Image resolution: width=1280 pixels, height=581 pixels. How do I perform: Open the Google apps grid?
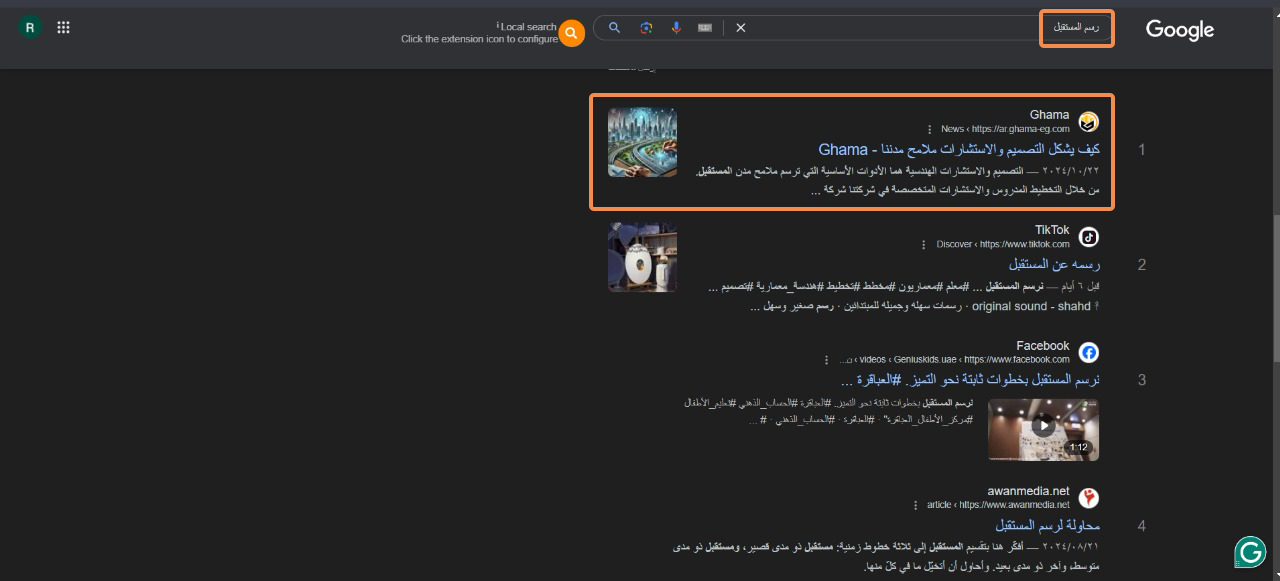pos(64,28)
